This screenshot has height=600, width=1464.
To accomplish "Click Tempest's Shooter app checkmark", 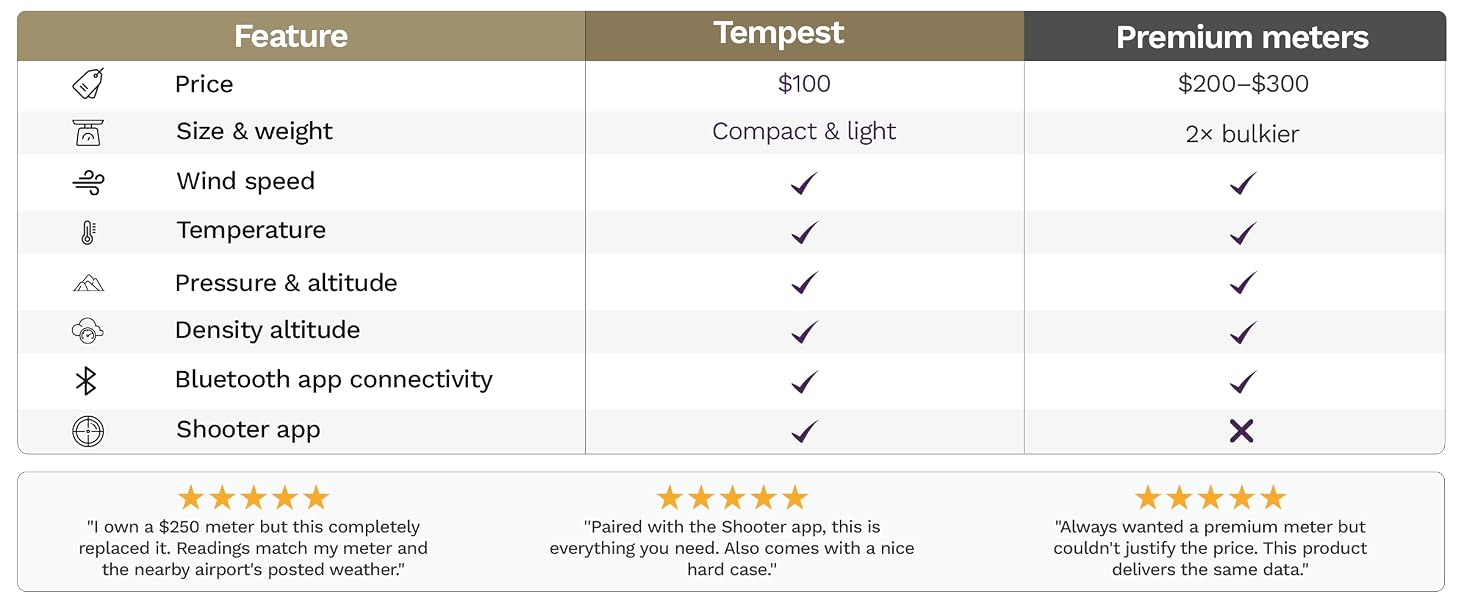I will [x=804, y=431].
